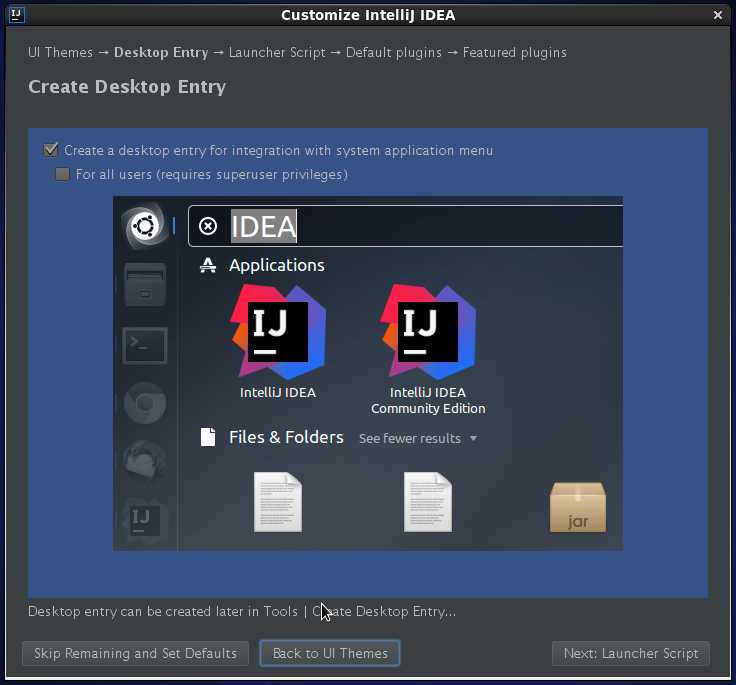The height and width of the screenshot is (685, 736).
Task: Select the Featured plugins breadcrumb step
Action: pyautogui.click(x=515, y=52)
